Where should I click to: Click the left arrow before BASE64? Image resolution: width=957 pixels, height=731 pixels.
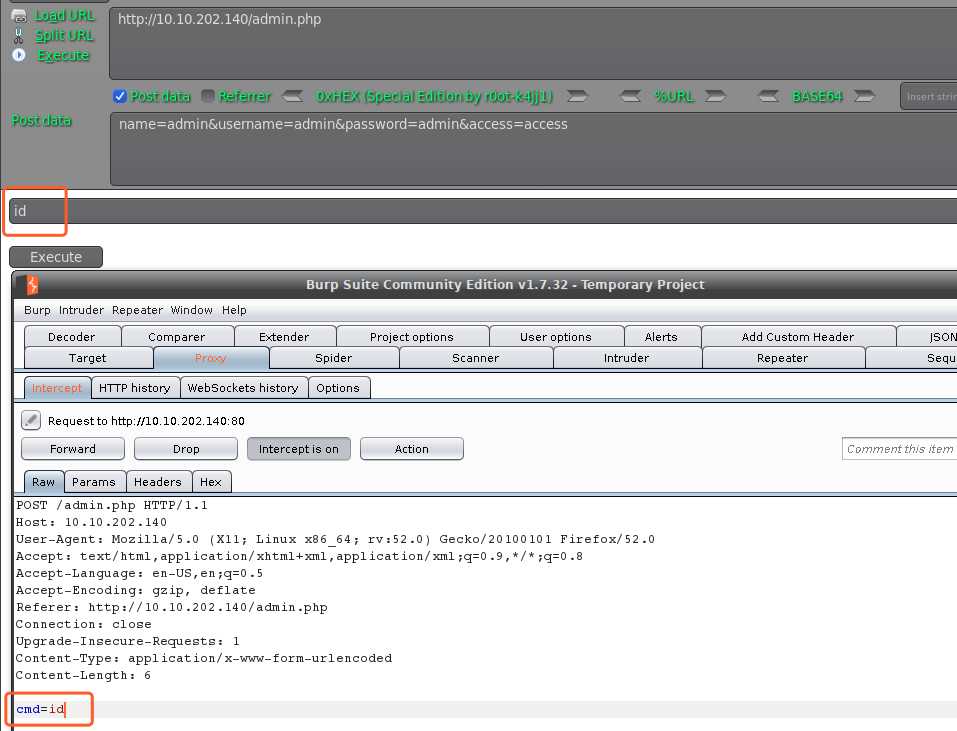(768, 96)
